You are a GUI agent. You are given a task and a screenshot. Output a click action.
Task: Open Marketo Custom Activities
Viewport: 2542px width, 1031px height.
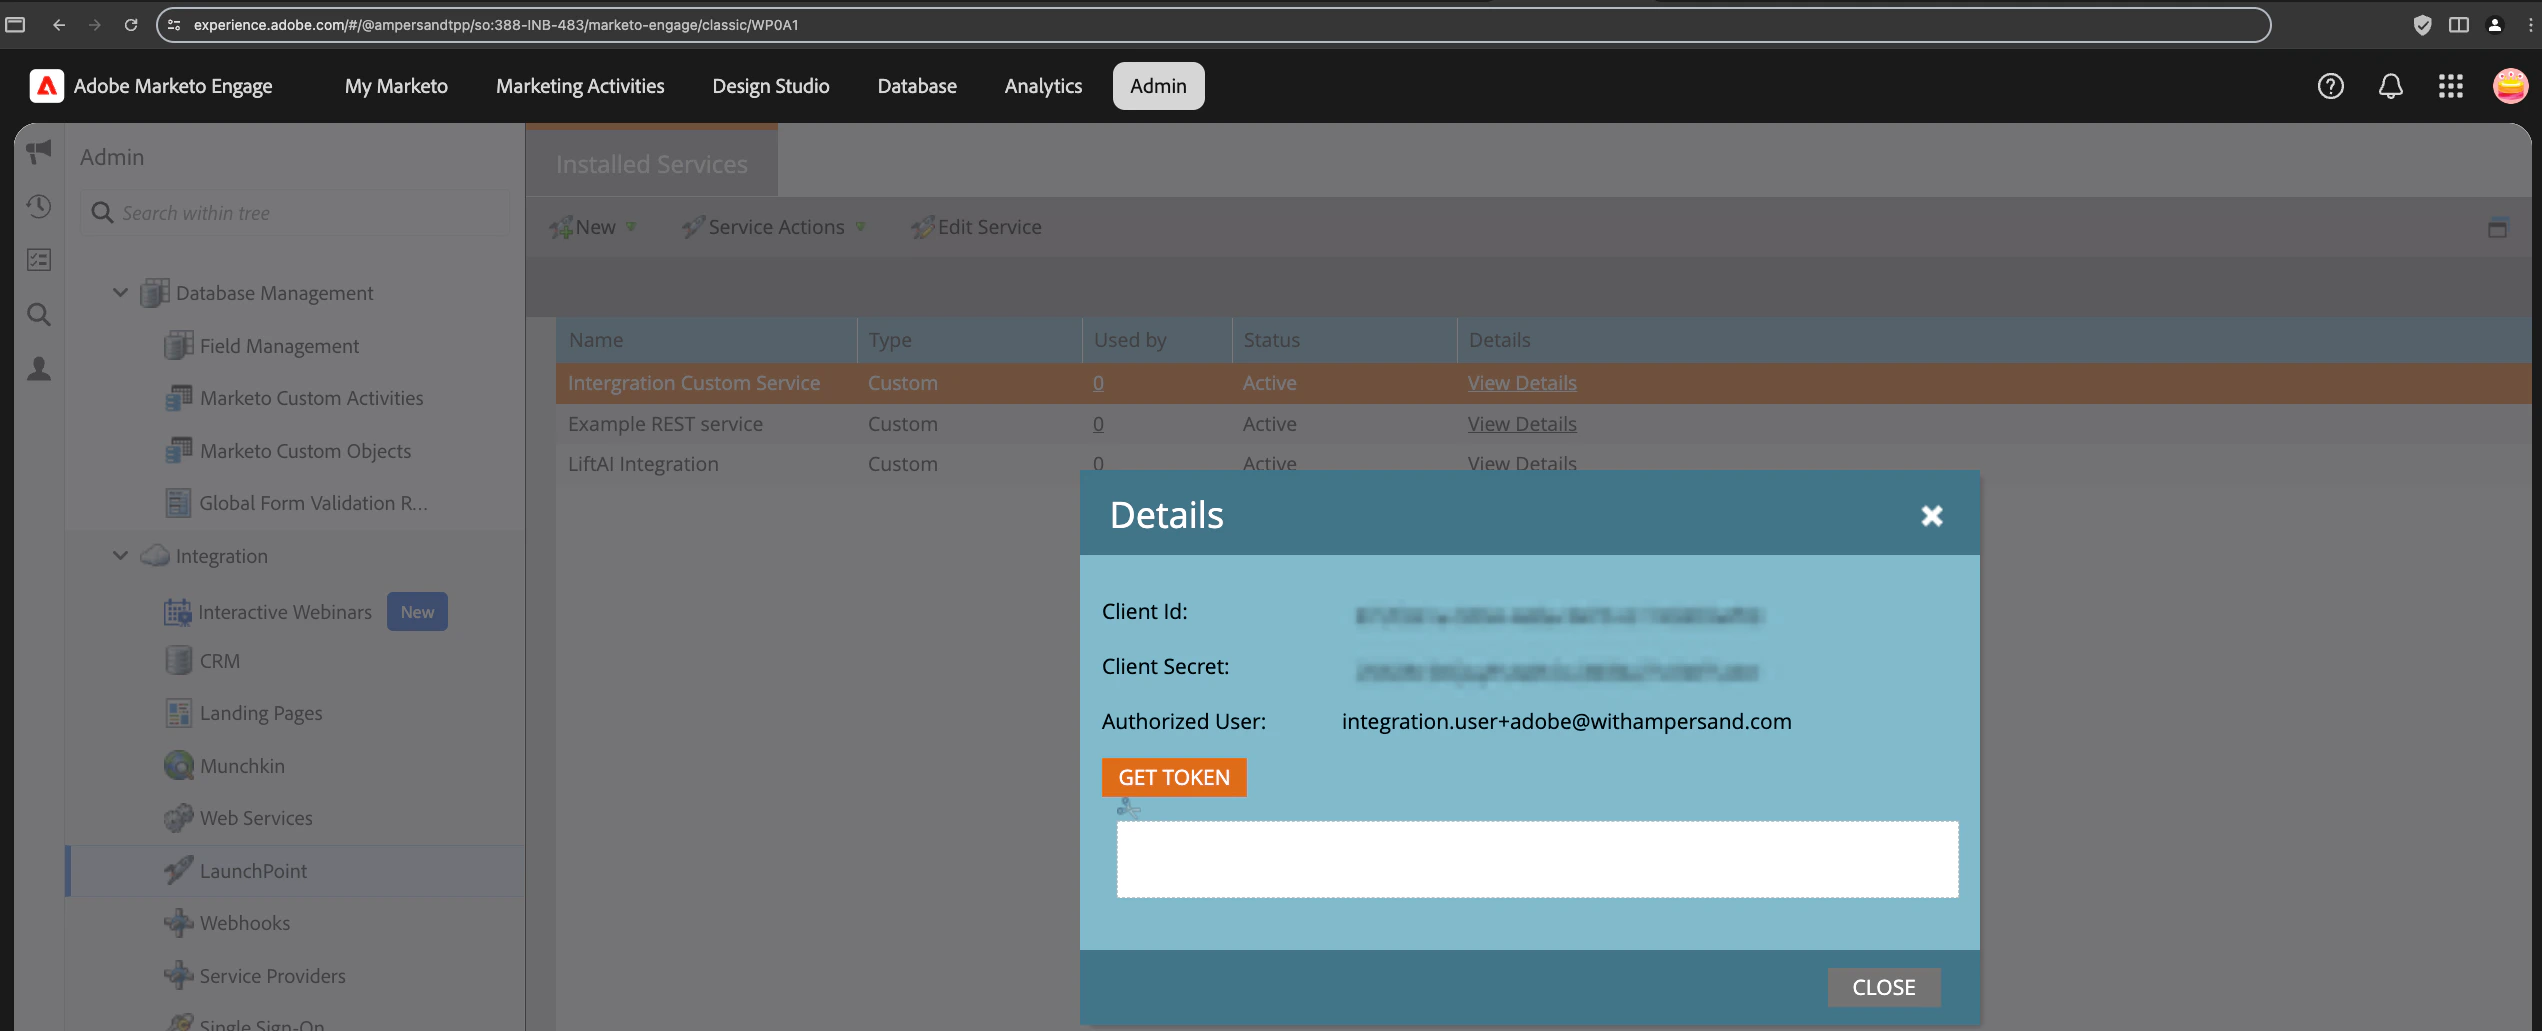[x=294, y=398]
